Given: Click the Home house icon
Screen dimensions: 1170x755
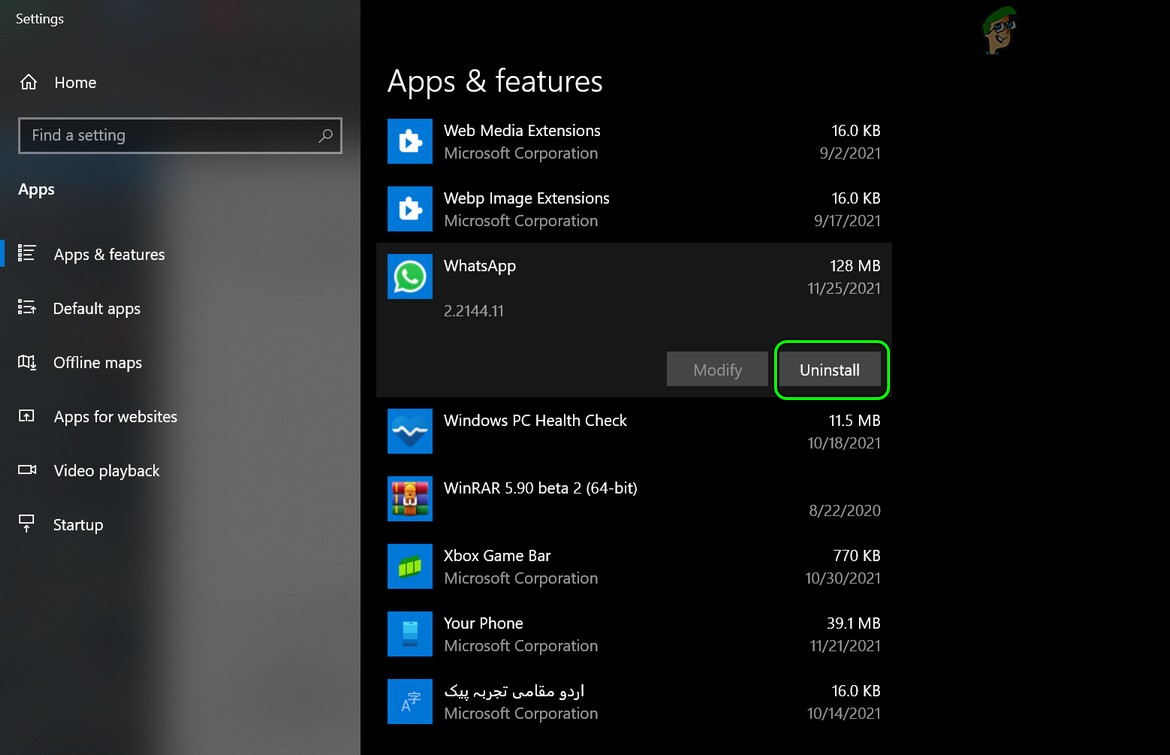Looking at the screenshot, I should pos(29,82).
